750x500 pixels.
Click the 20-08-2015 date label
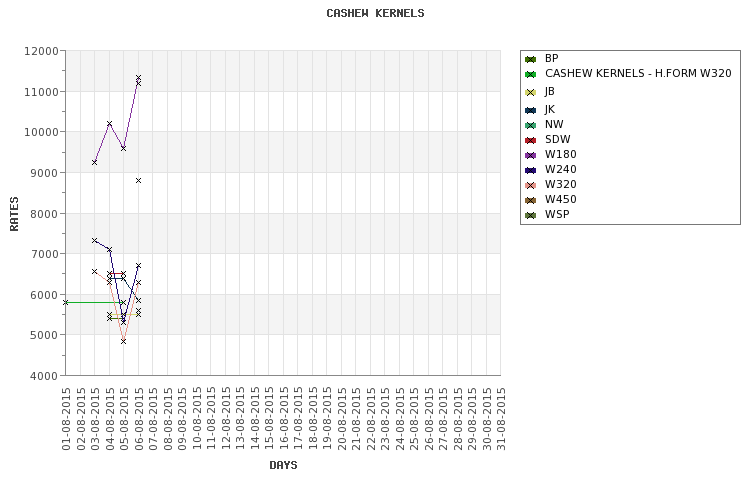pyautogui.click(x=342, y=419)
